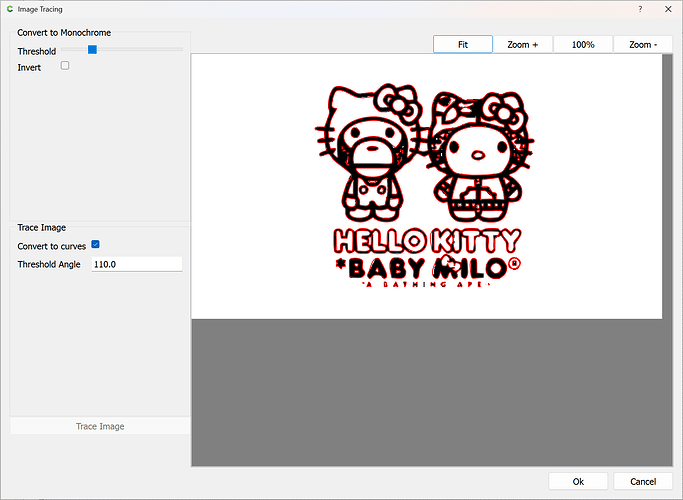The height and width of the screenshot is (500, 683).
Task: Uncheck Convert to curves checkbox
Action: click(x=95, y=244)
